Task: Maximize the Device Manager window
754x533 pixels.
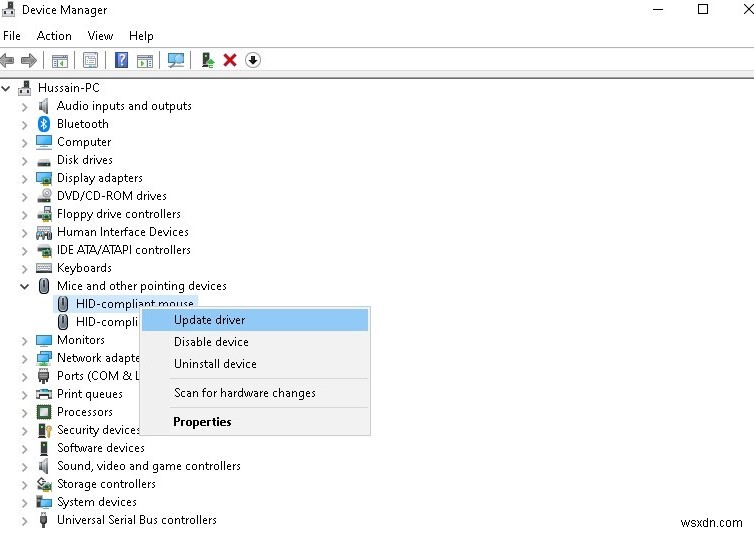Action: tap(703, 9)
